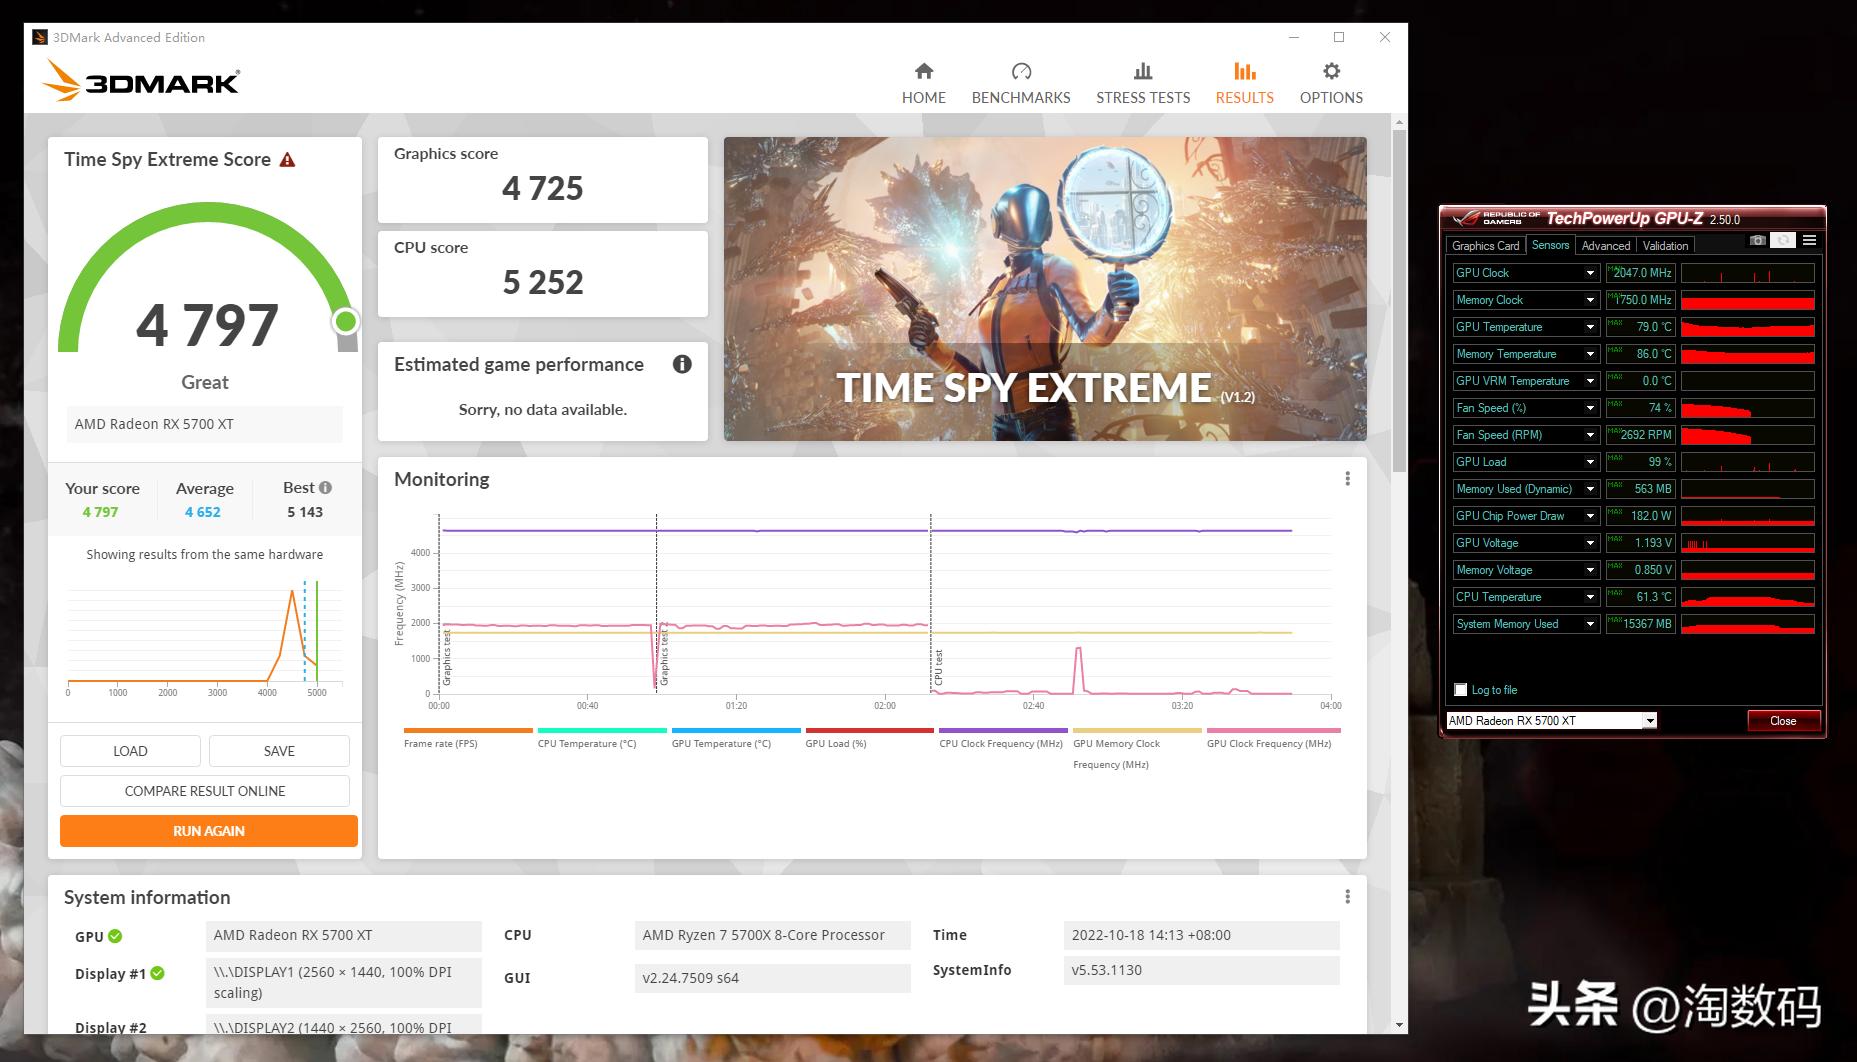Open the Monitoring panel three-dot menu
This screenshot has width=1857, height=1062.
1347,479
